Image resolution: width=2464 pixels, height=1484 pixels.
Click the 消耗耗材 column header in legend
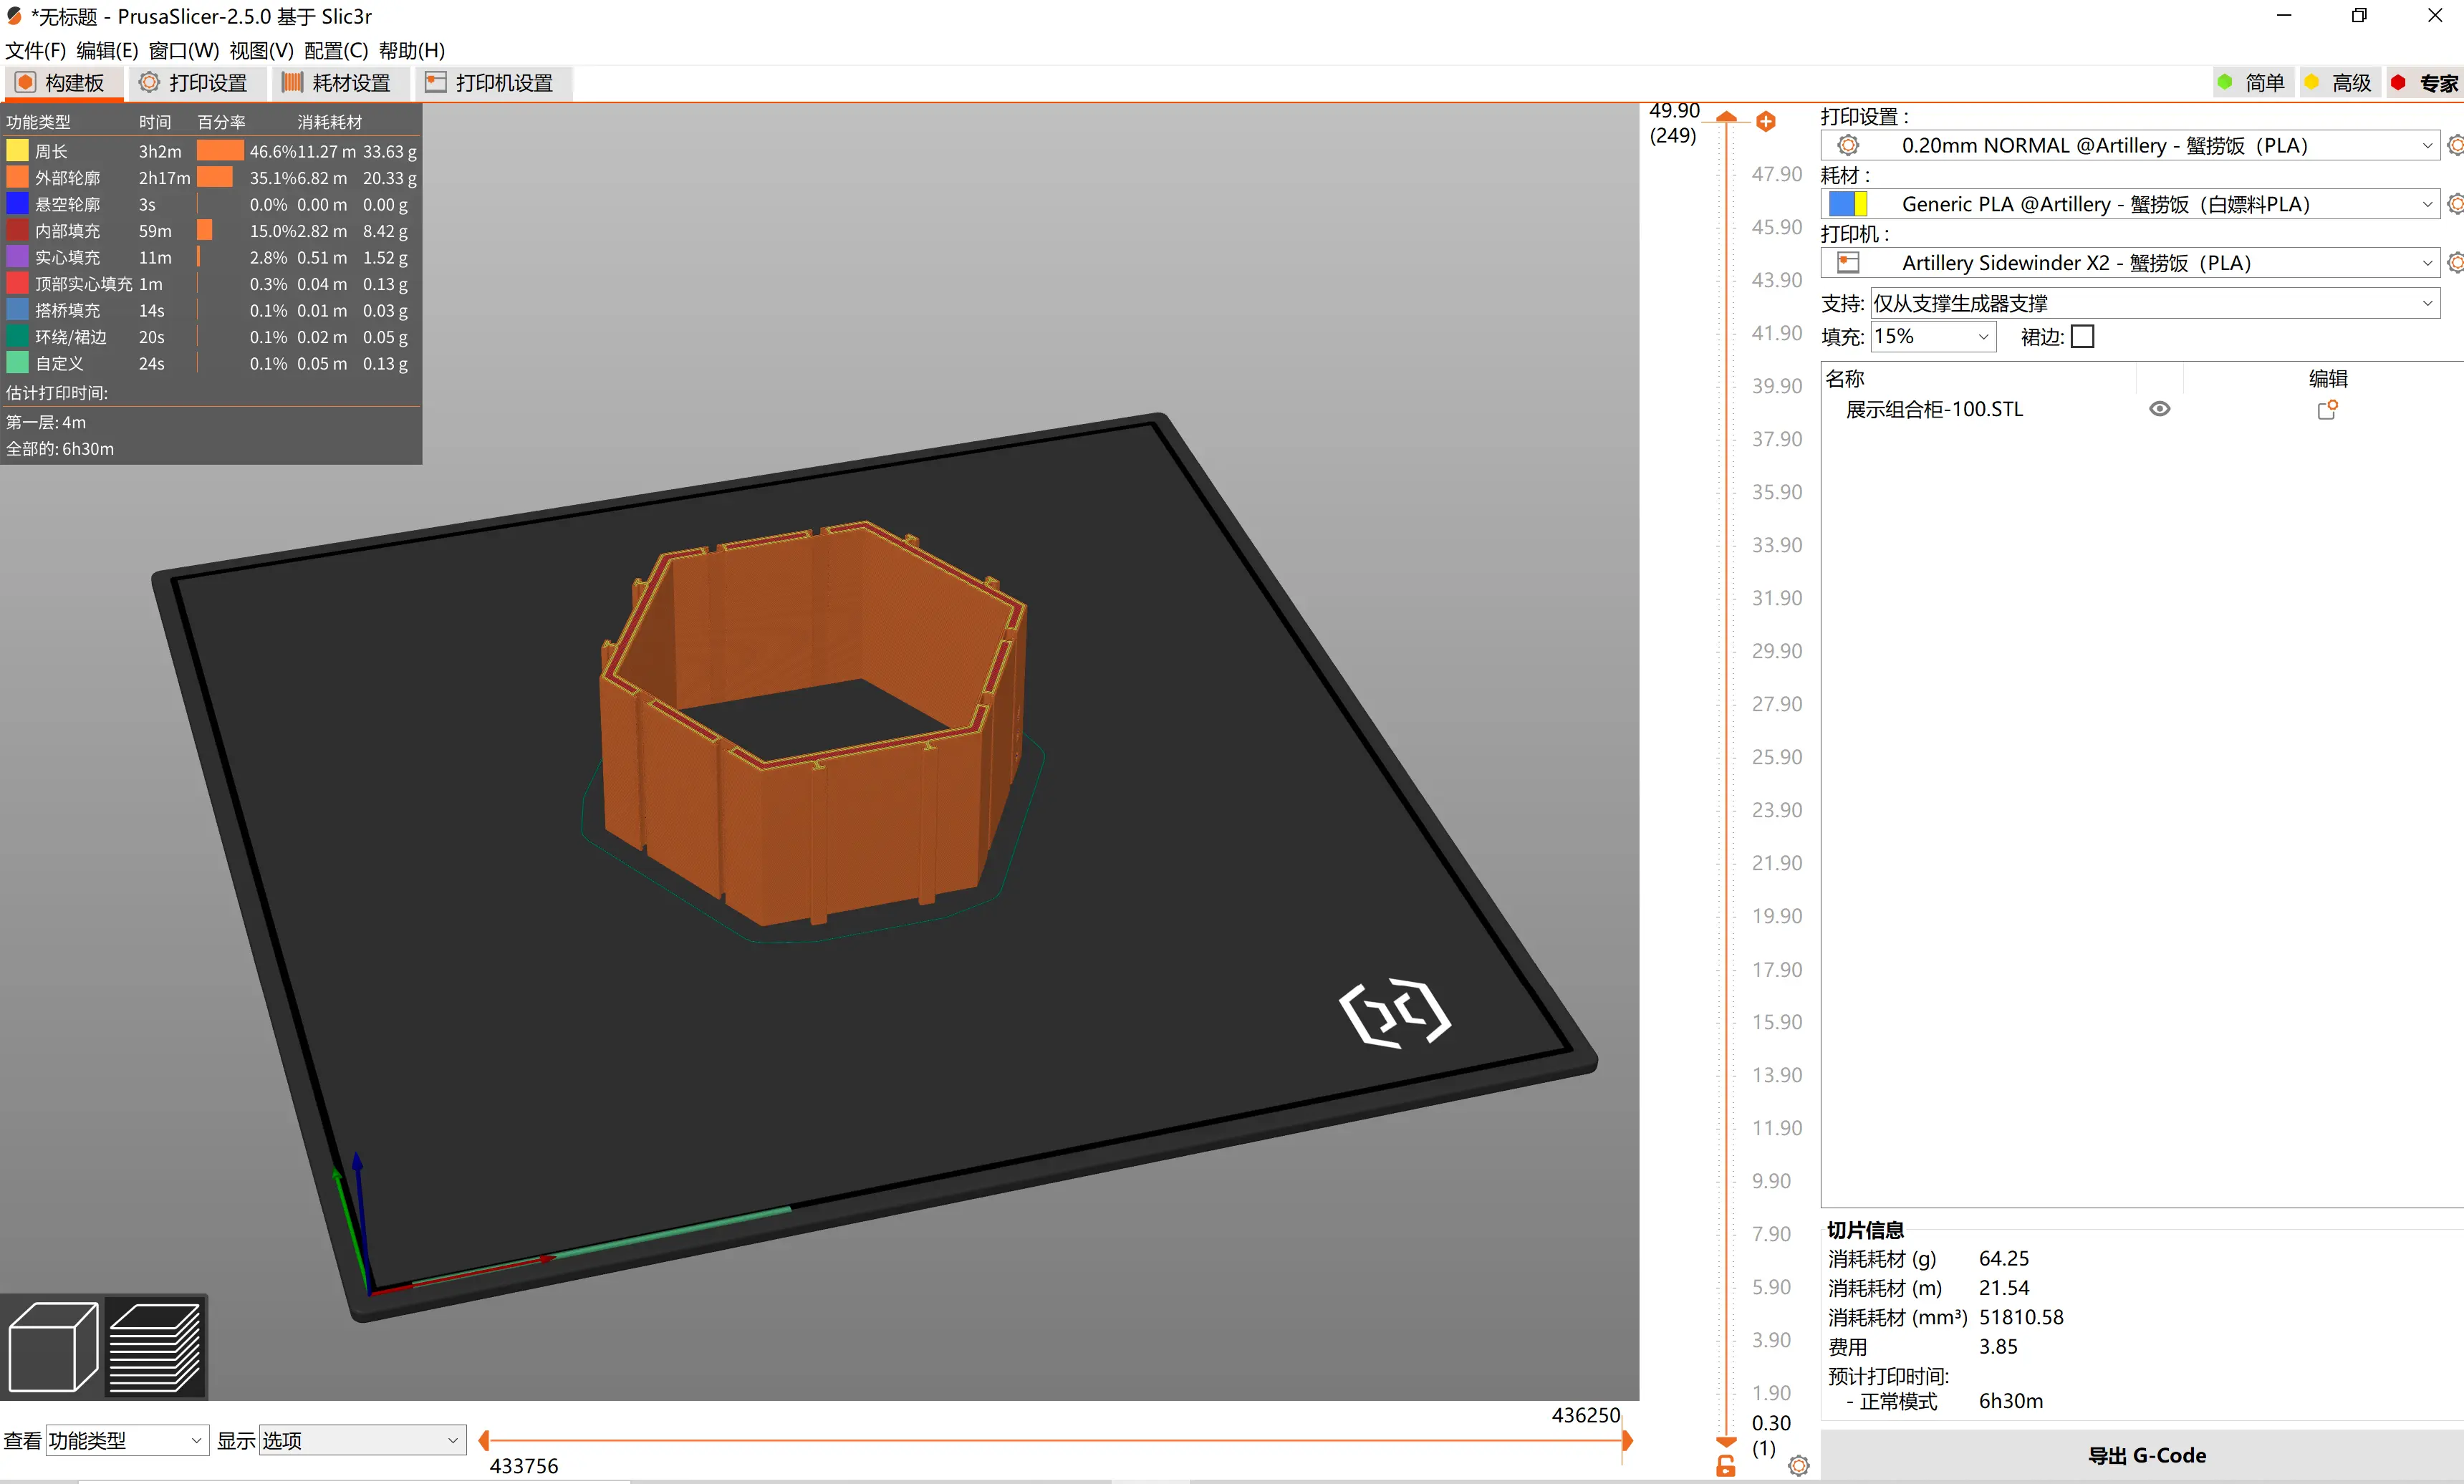(330, 122)
